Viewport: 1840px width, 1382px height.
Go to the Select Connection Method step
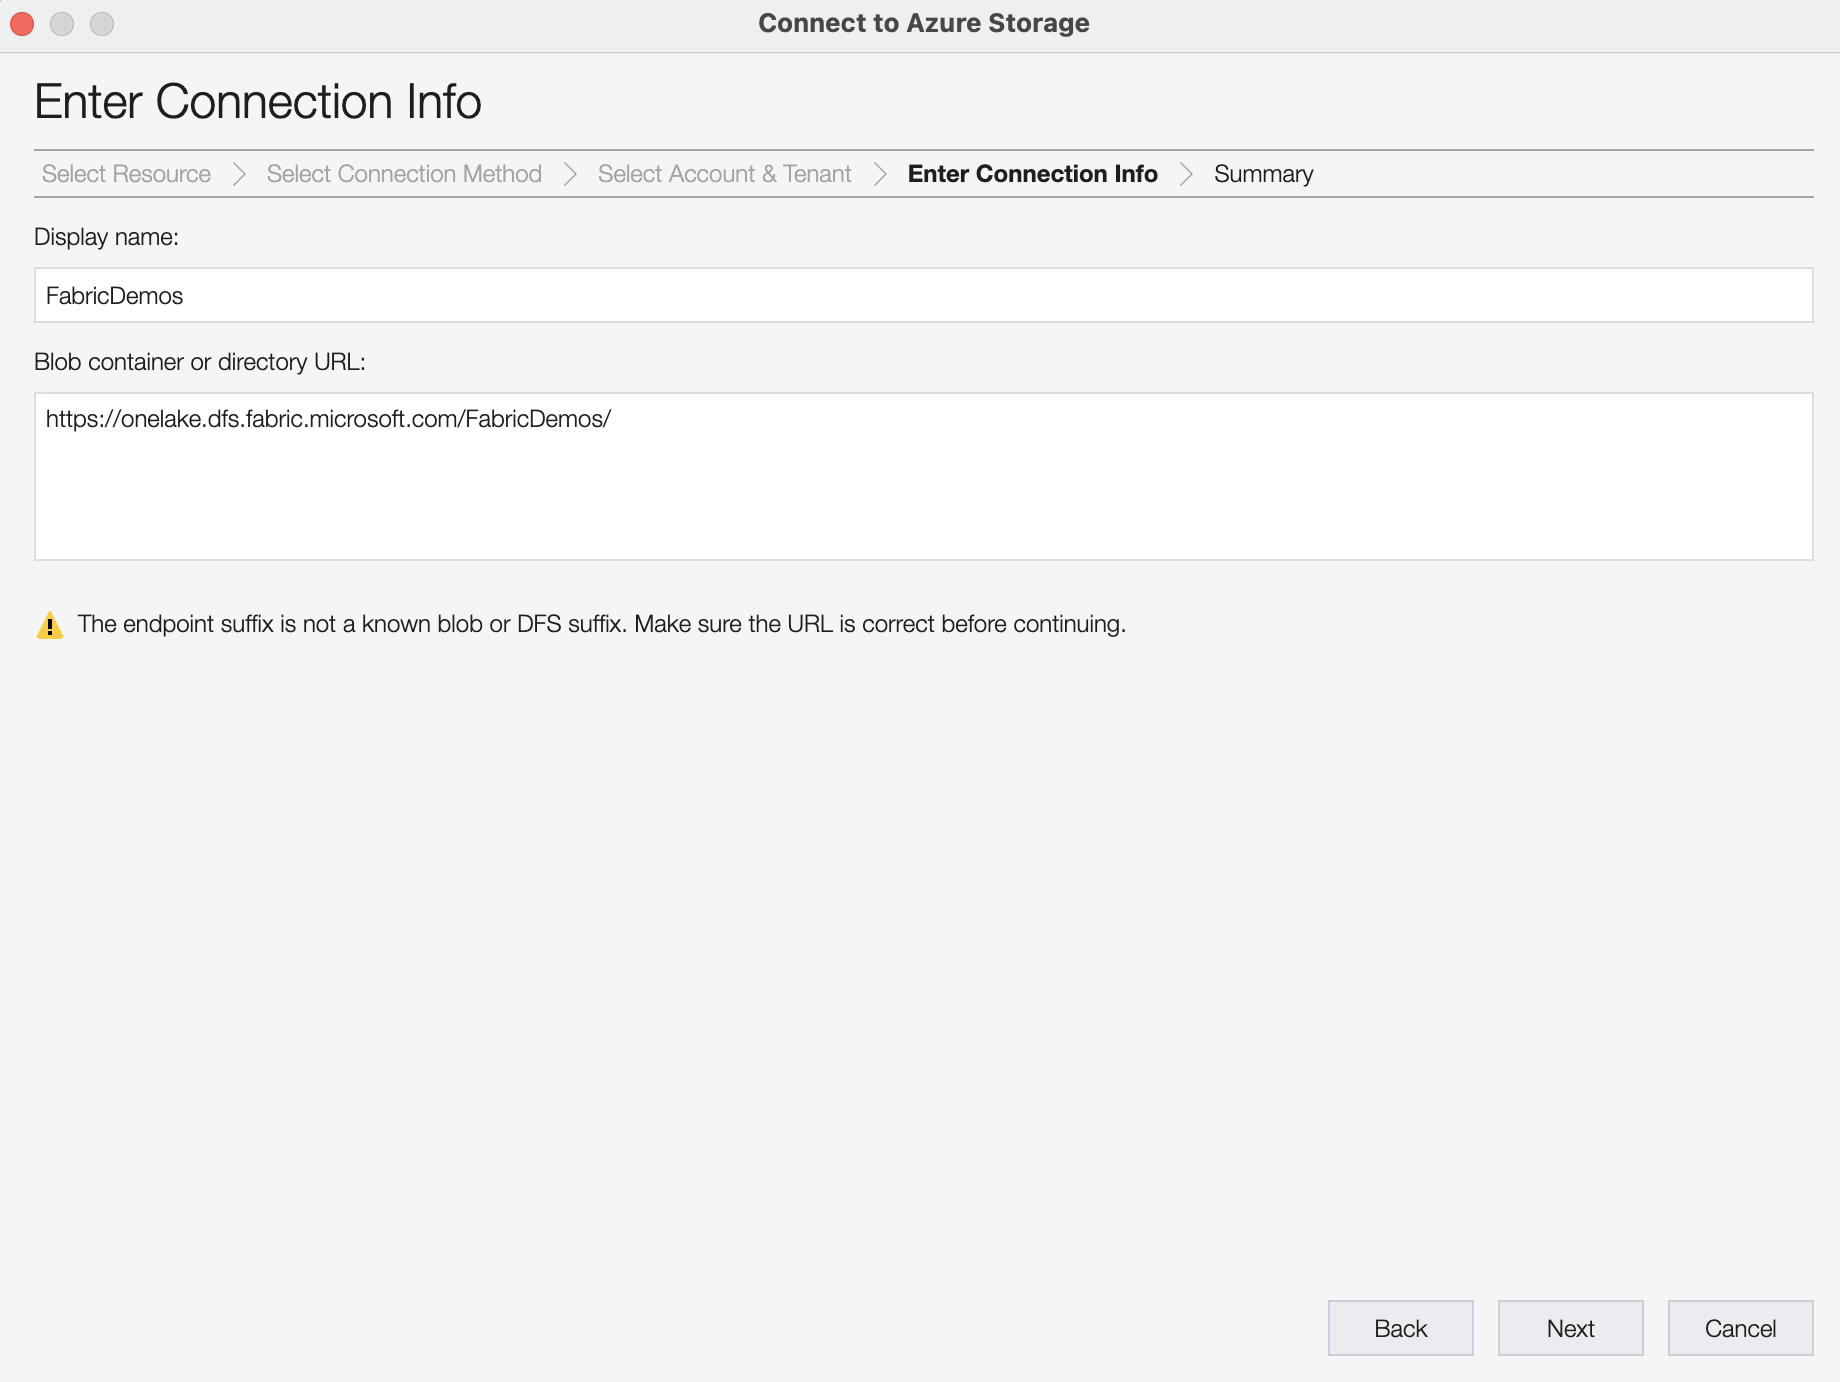(x=403, y=173)
